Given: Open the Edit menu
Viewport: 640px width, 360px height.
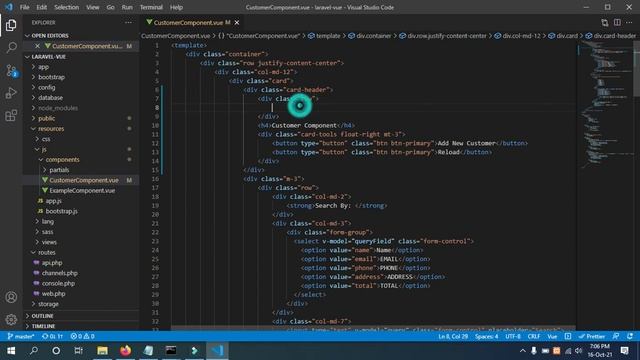Looking at the screenshot, I should [42, 7].
